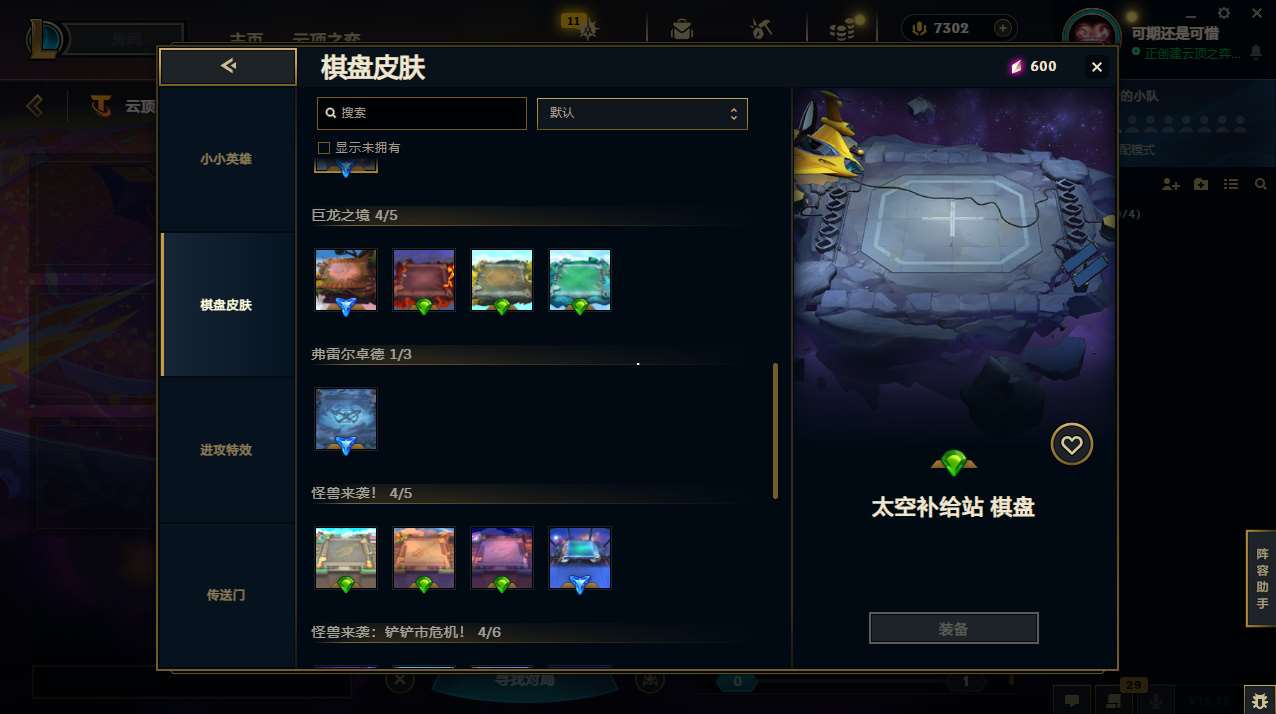The width and height of the screenshot is (1276, 714).
Task: Click the back arrow at panel top-left
Action: coord(228,66)
